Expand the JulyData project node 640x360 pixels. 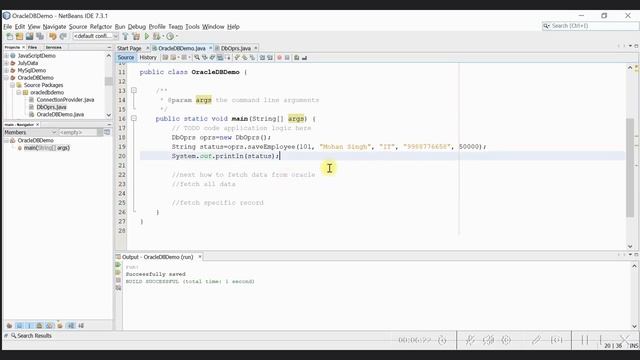click(x=7, y=63)
